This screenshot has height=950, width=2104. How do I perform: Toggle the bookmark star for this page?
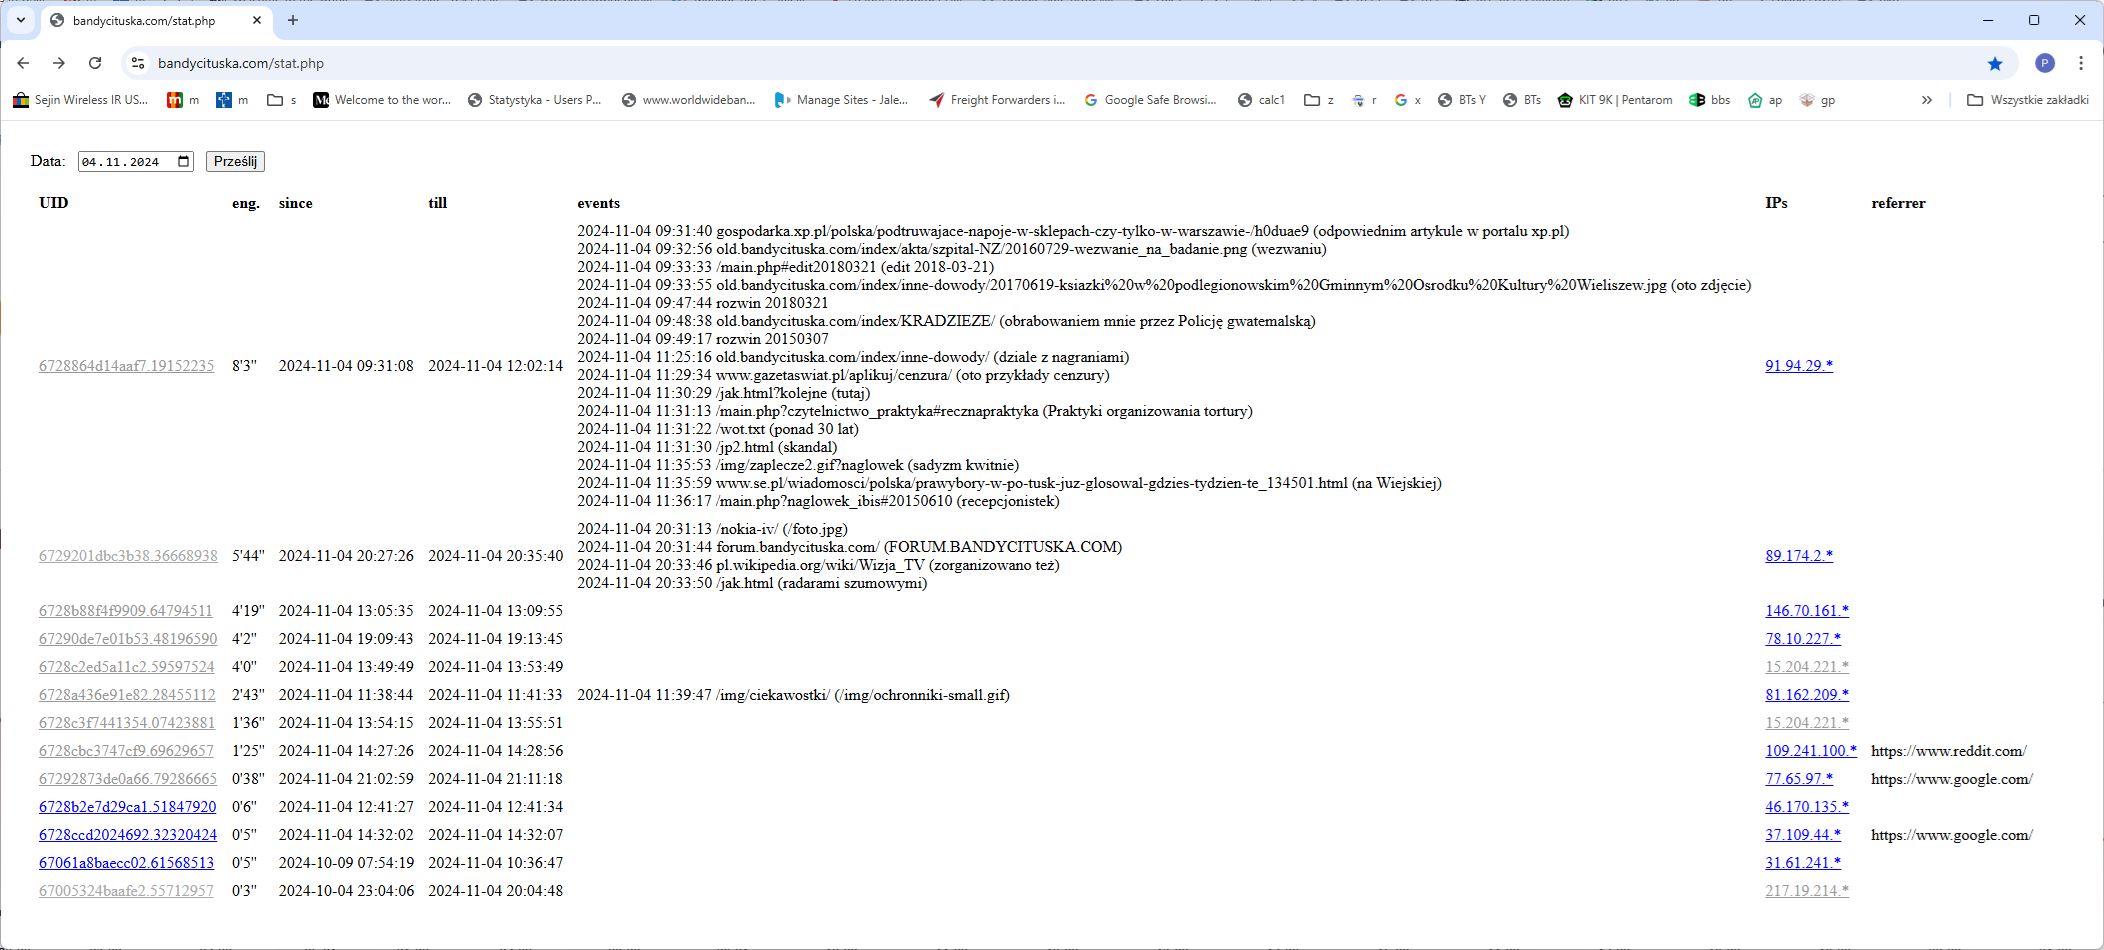[1995, 63]
